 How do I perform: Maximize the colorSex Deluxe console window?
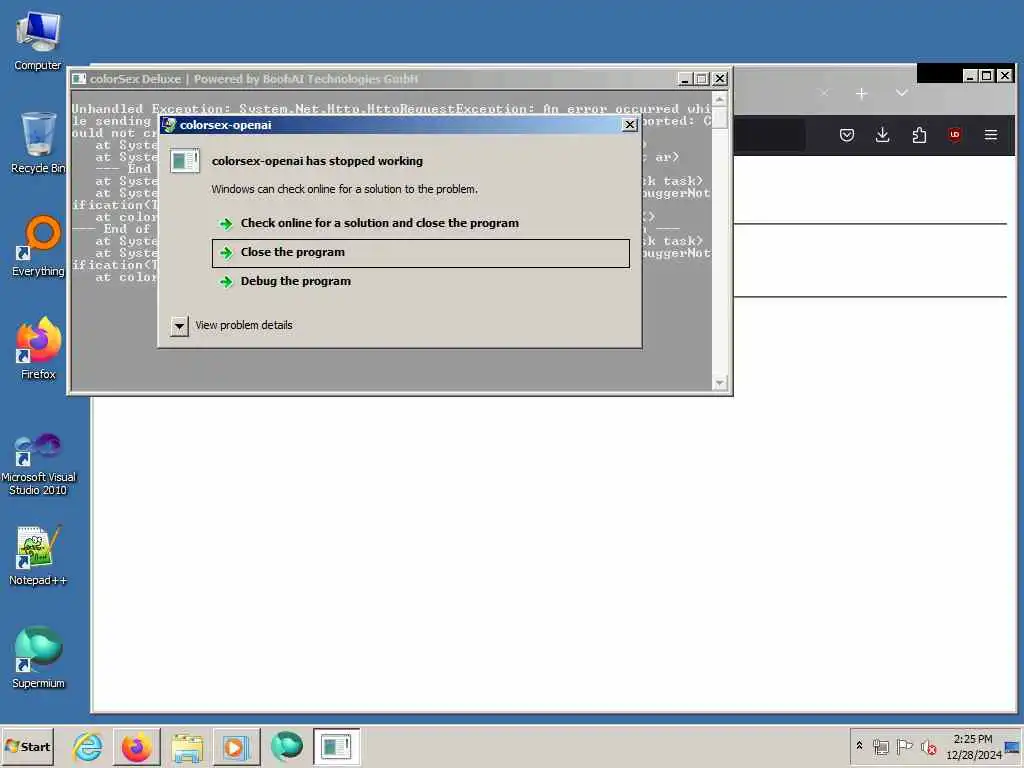coord(702,79)
